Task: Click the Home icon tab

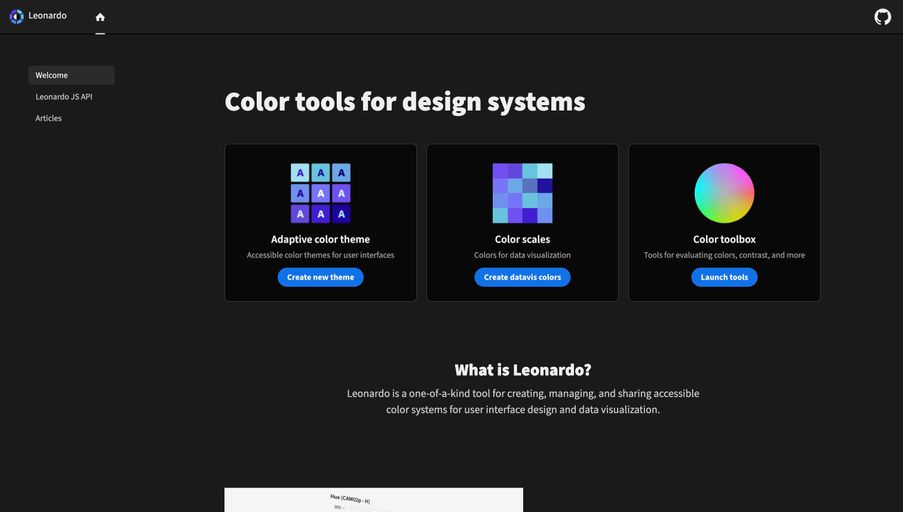Action: point(100,17)
